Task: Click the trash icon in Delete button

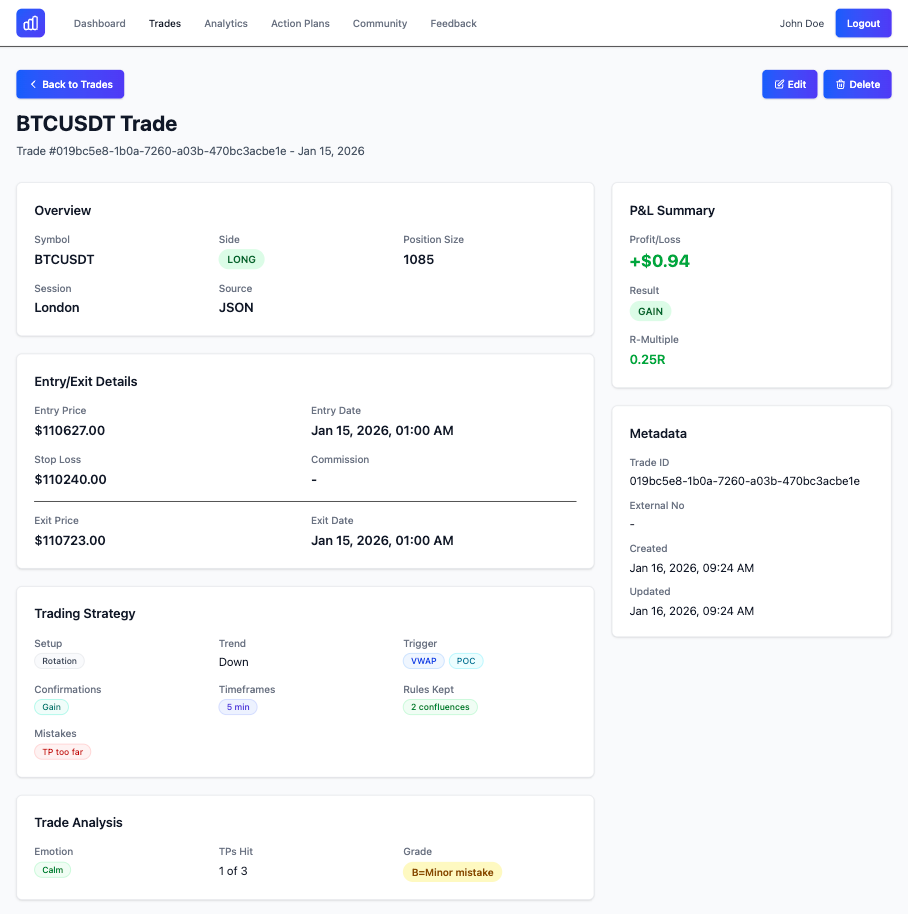Action: click(x=840, y=85)
